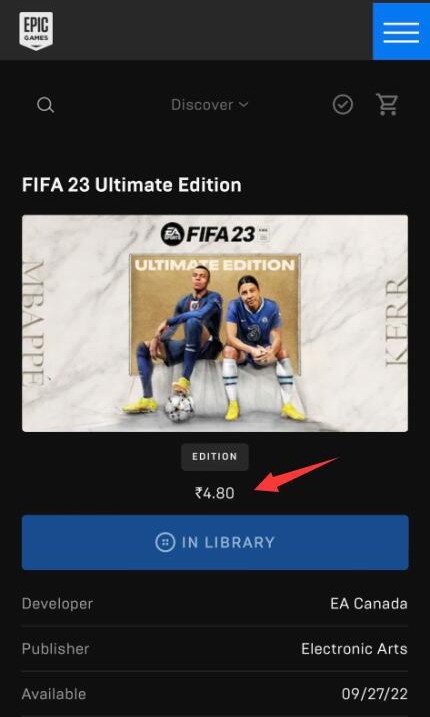430x717 pixels.
Task: Click the EA Canada developer name
Action: 369,604
